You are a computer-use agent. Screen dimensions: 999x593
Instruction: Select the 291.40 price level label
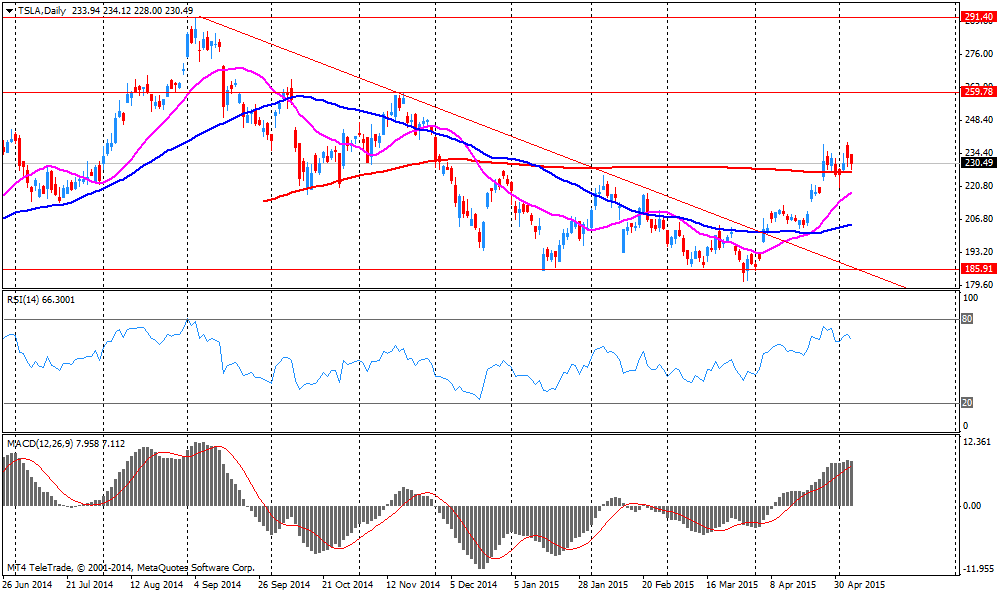click(979, 17)
